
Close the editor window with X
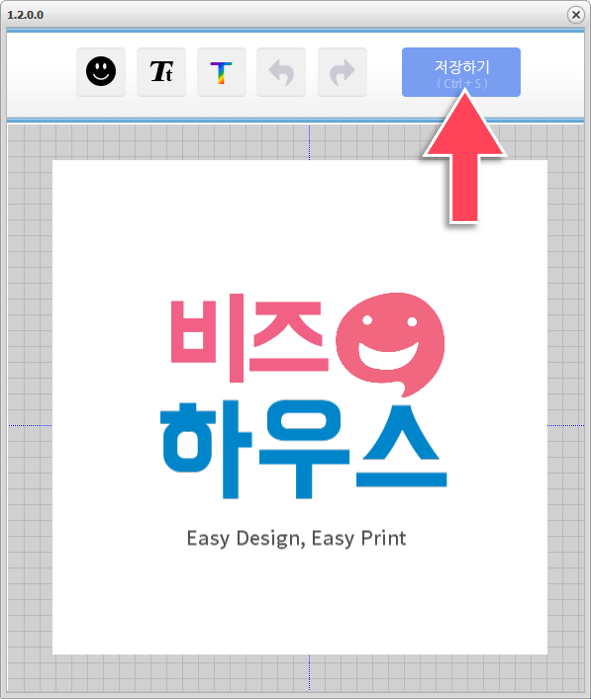[x=576, y=15]
